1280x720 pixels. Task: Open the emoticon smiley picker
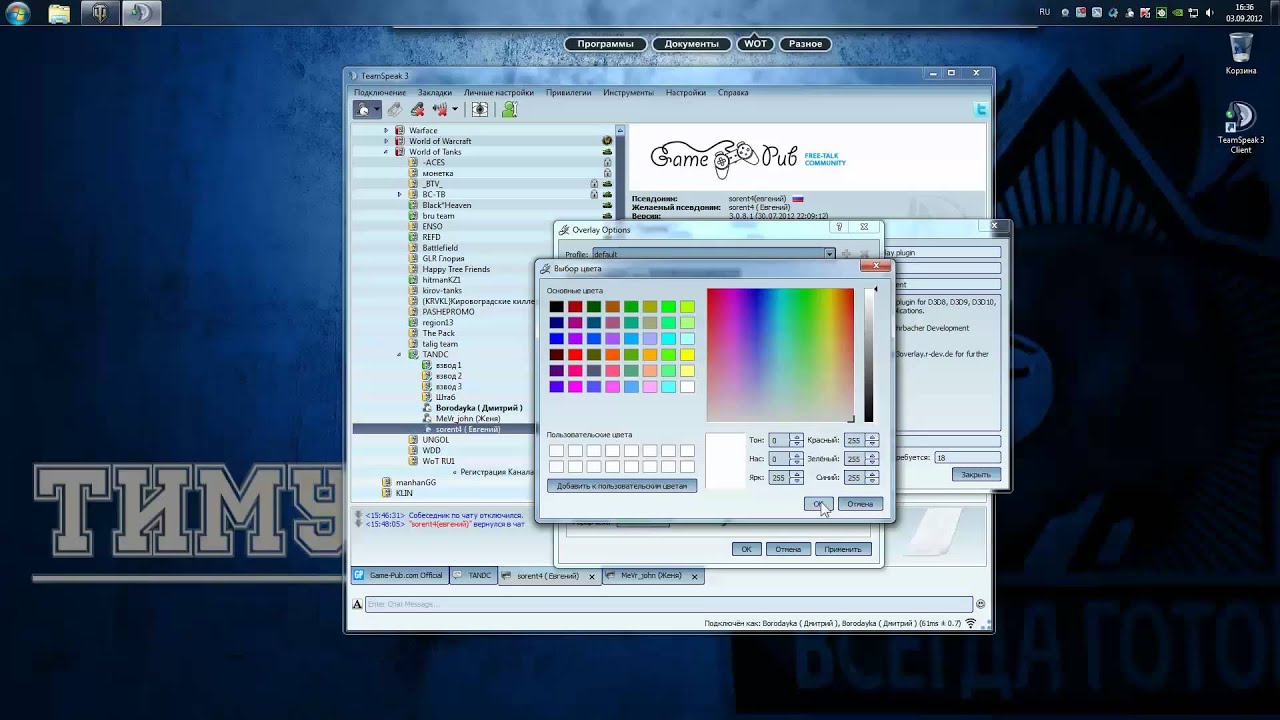click(980, 604)
